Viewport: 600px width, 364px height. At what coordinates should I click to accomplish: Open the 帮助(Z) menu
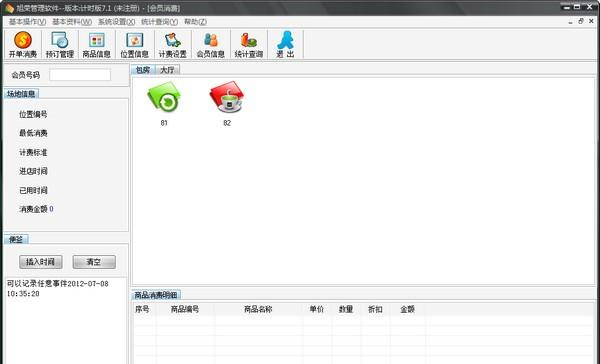click(195, 22)
